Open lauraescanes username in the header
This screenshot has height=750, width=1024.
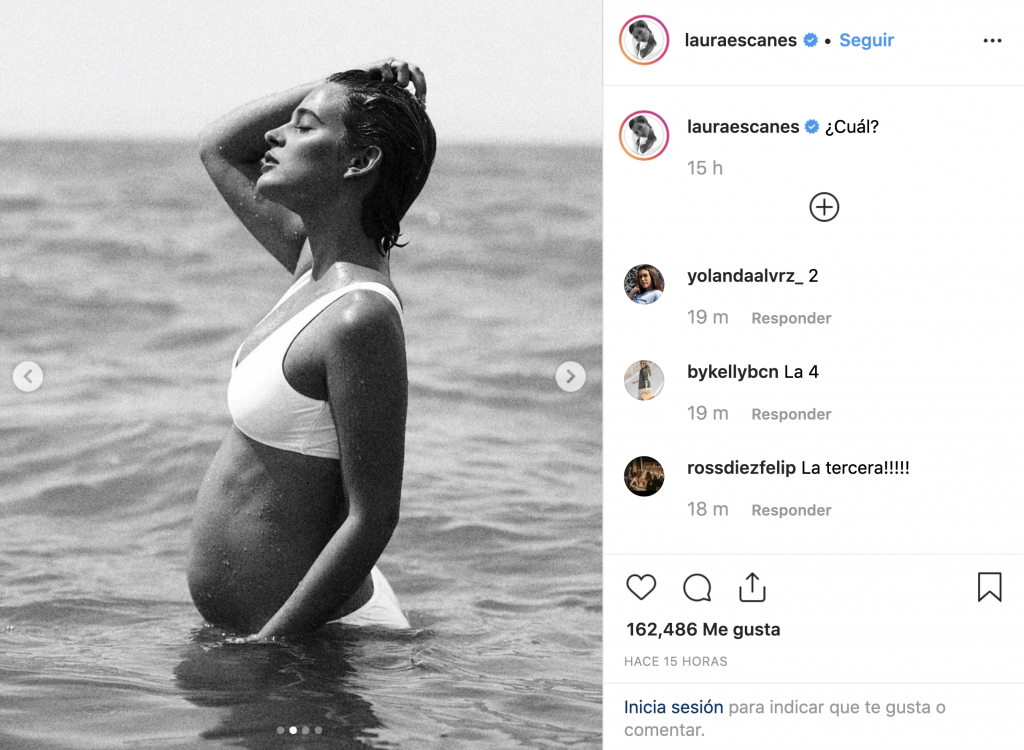point(740,41)
